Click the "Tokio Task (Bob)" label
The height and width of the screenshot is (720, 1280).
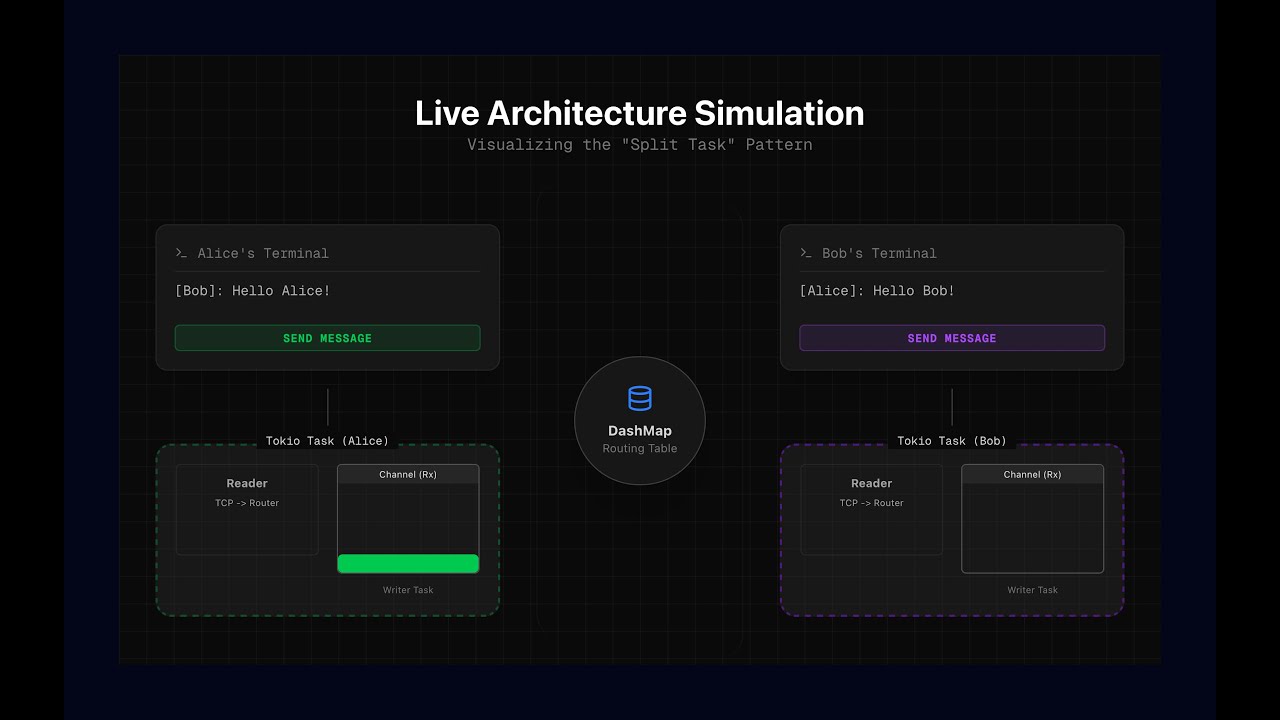[x=952, y=441]
